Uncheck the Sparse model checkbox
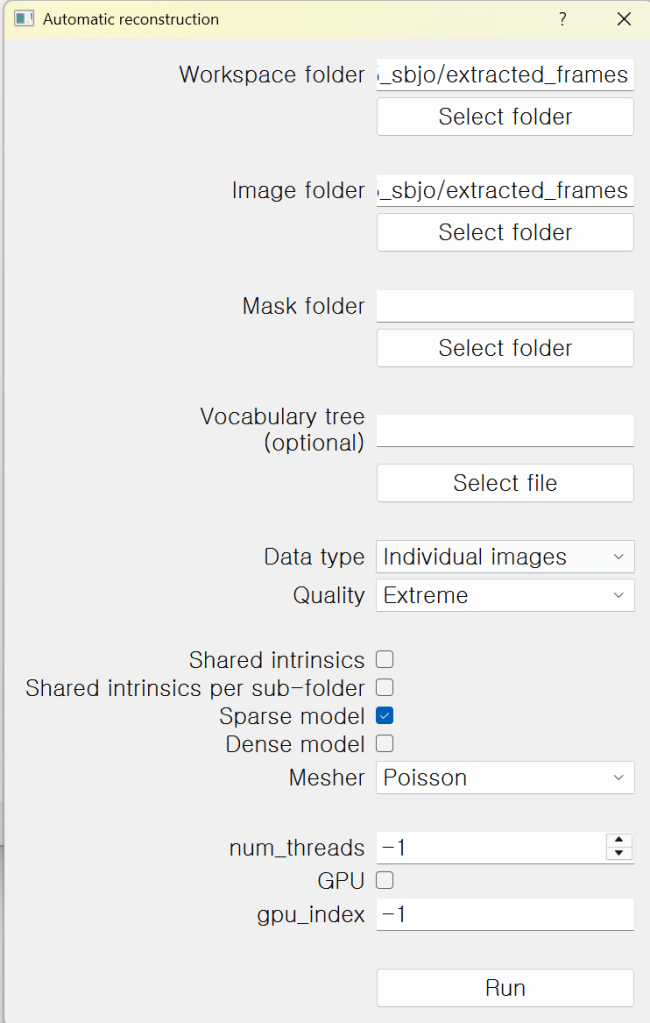The height and width of the screenshot is (1023, 650). tap(385, 716)
